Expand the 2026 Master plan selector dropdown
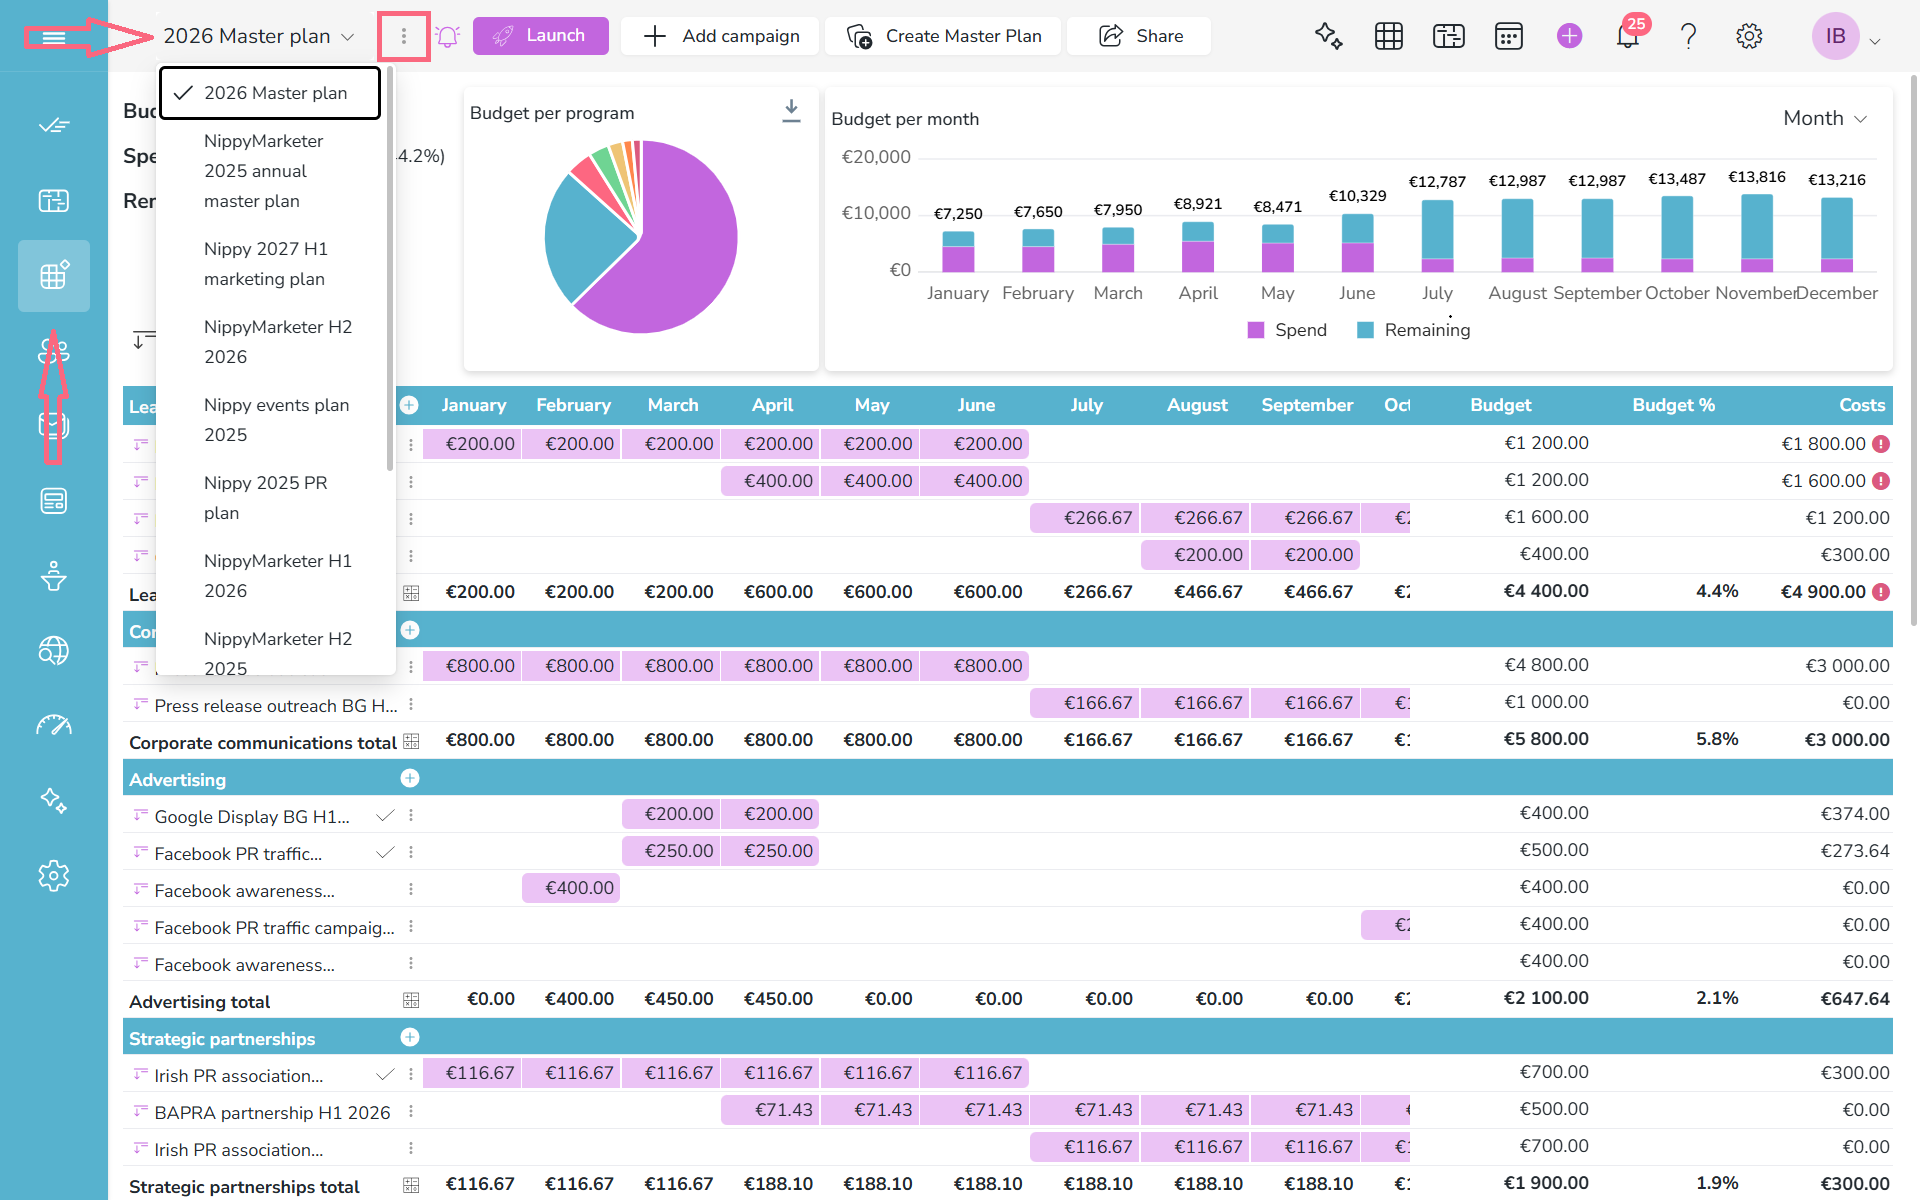This screenshot has width=1920, height=1200. (259, 36)
